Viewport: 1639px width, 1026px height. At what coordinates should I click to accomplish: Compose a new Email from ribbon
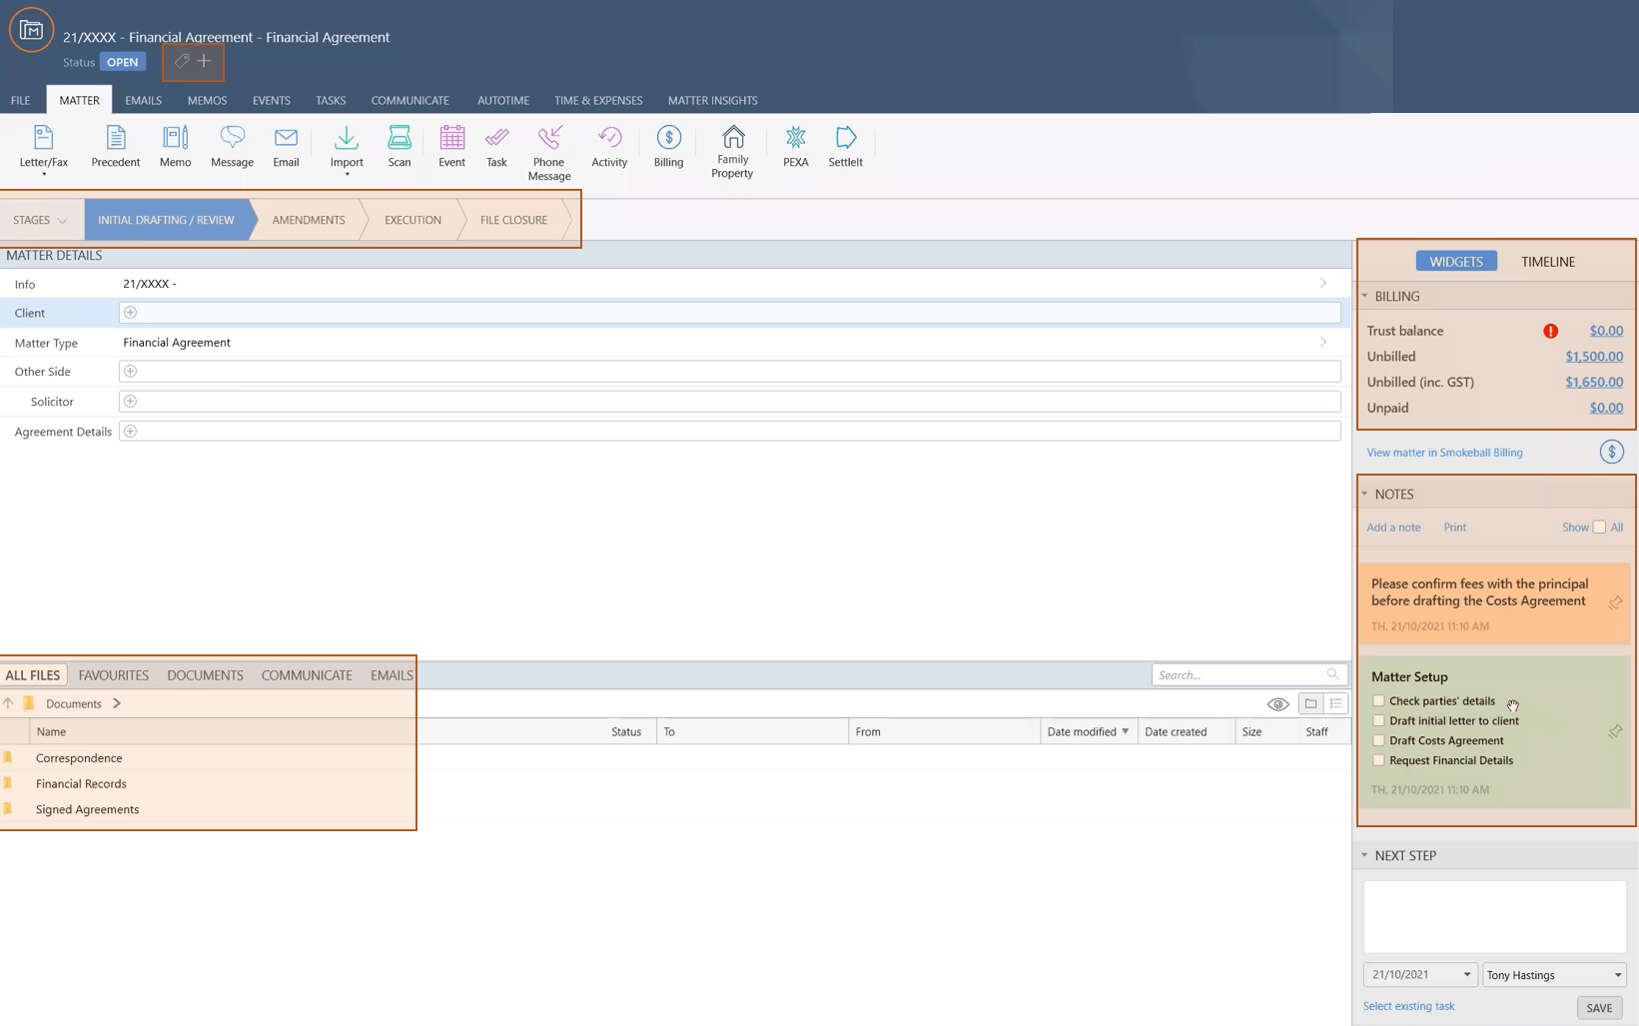point(286,145)
